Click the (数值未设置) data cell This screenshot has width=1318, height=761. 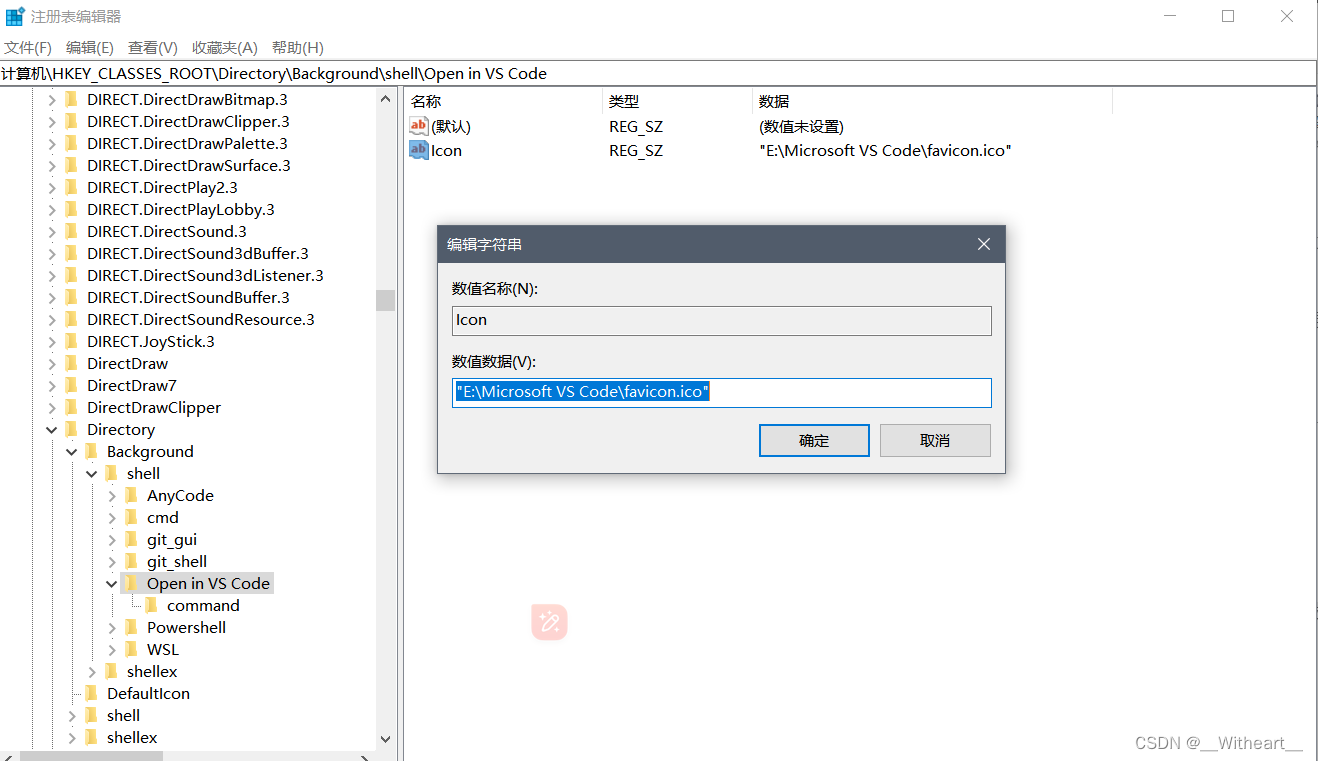tap(801, 127)
